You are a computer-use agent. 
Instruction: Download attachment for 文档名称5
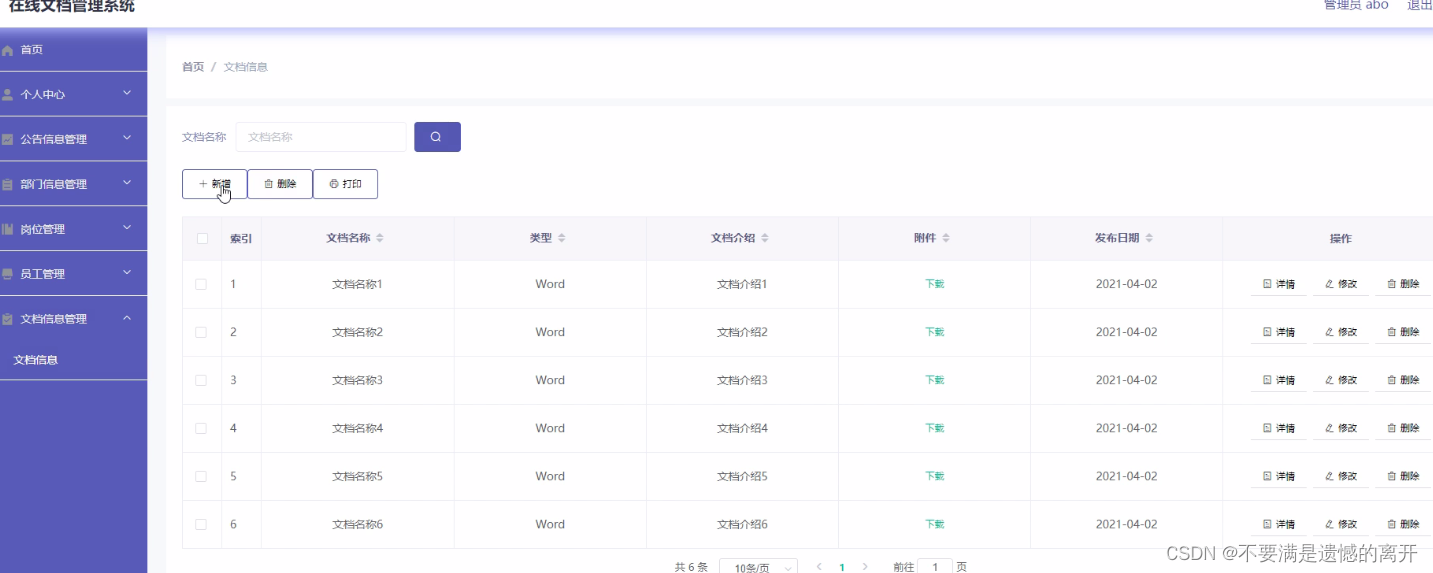[x=934, y=476]
